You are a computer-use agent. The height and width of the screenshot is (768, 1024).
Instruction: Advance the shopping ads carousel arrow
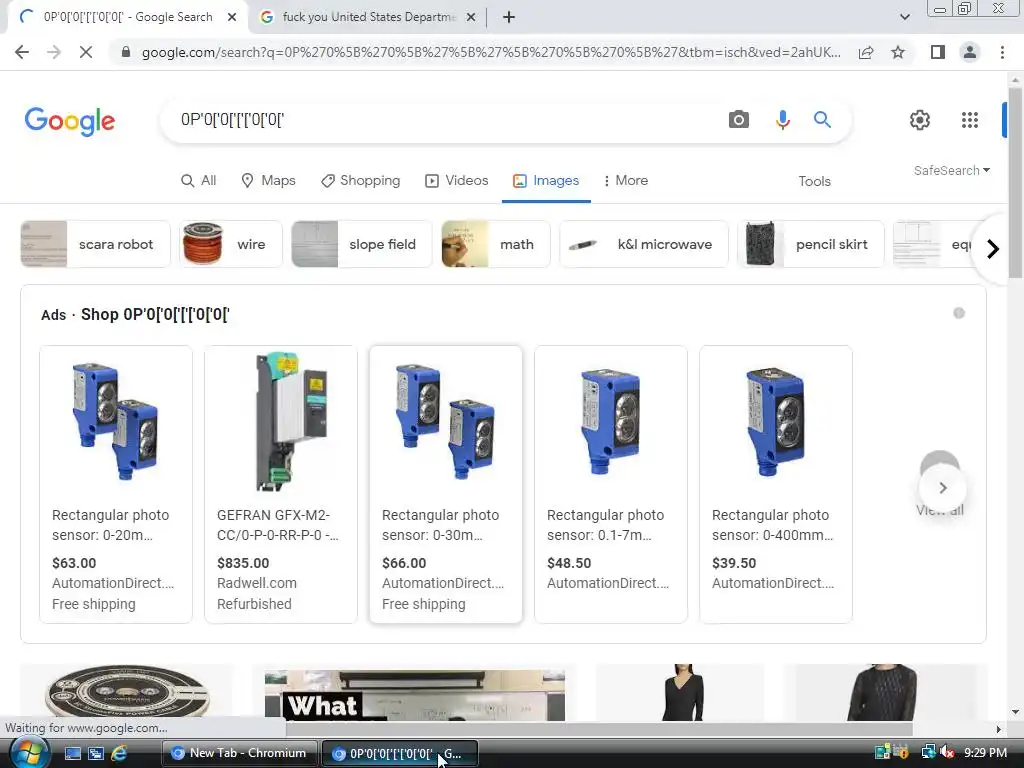pos(942,488)
